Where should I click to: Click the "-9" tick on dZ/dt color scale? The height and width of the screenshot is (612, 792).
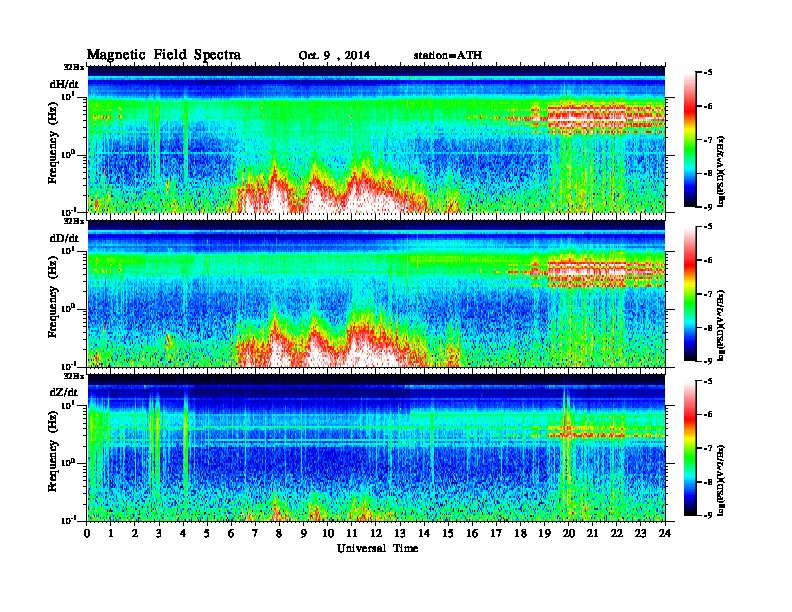(708, 515)
